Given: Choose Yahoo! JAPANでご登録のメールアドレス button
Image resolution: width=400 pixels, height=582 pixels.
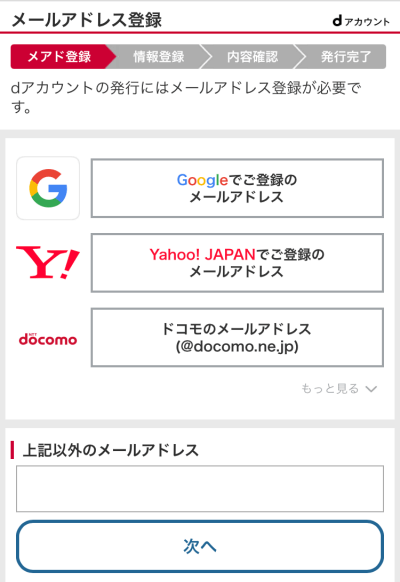Looking at the screenshot, I should click(237, 263).
